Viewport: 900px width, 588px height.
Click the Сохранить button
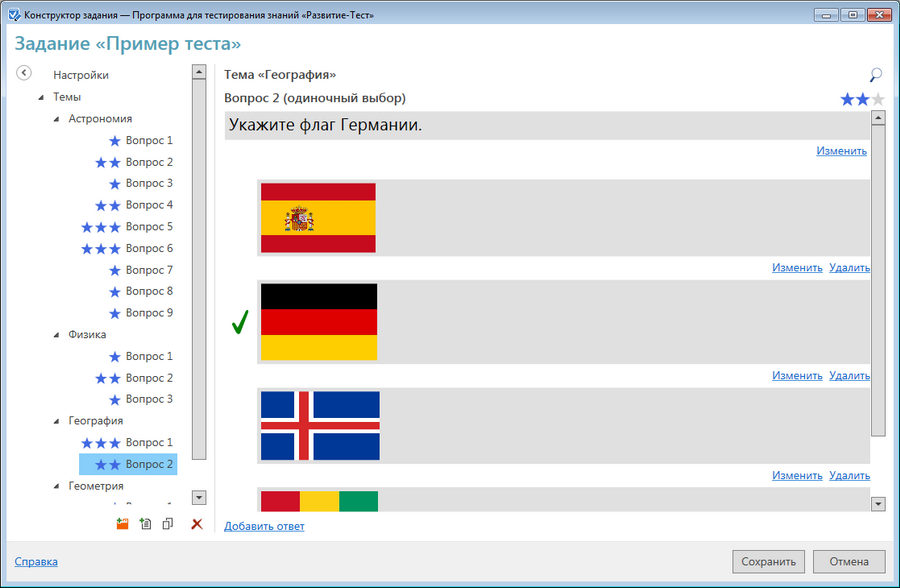coord(768,562)
